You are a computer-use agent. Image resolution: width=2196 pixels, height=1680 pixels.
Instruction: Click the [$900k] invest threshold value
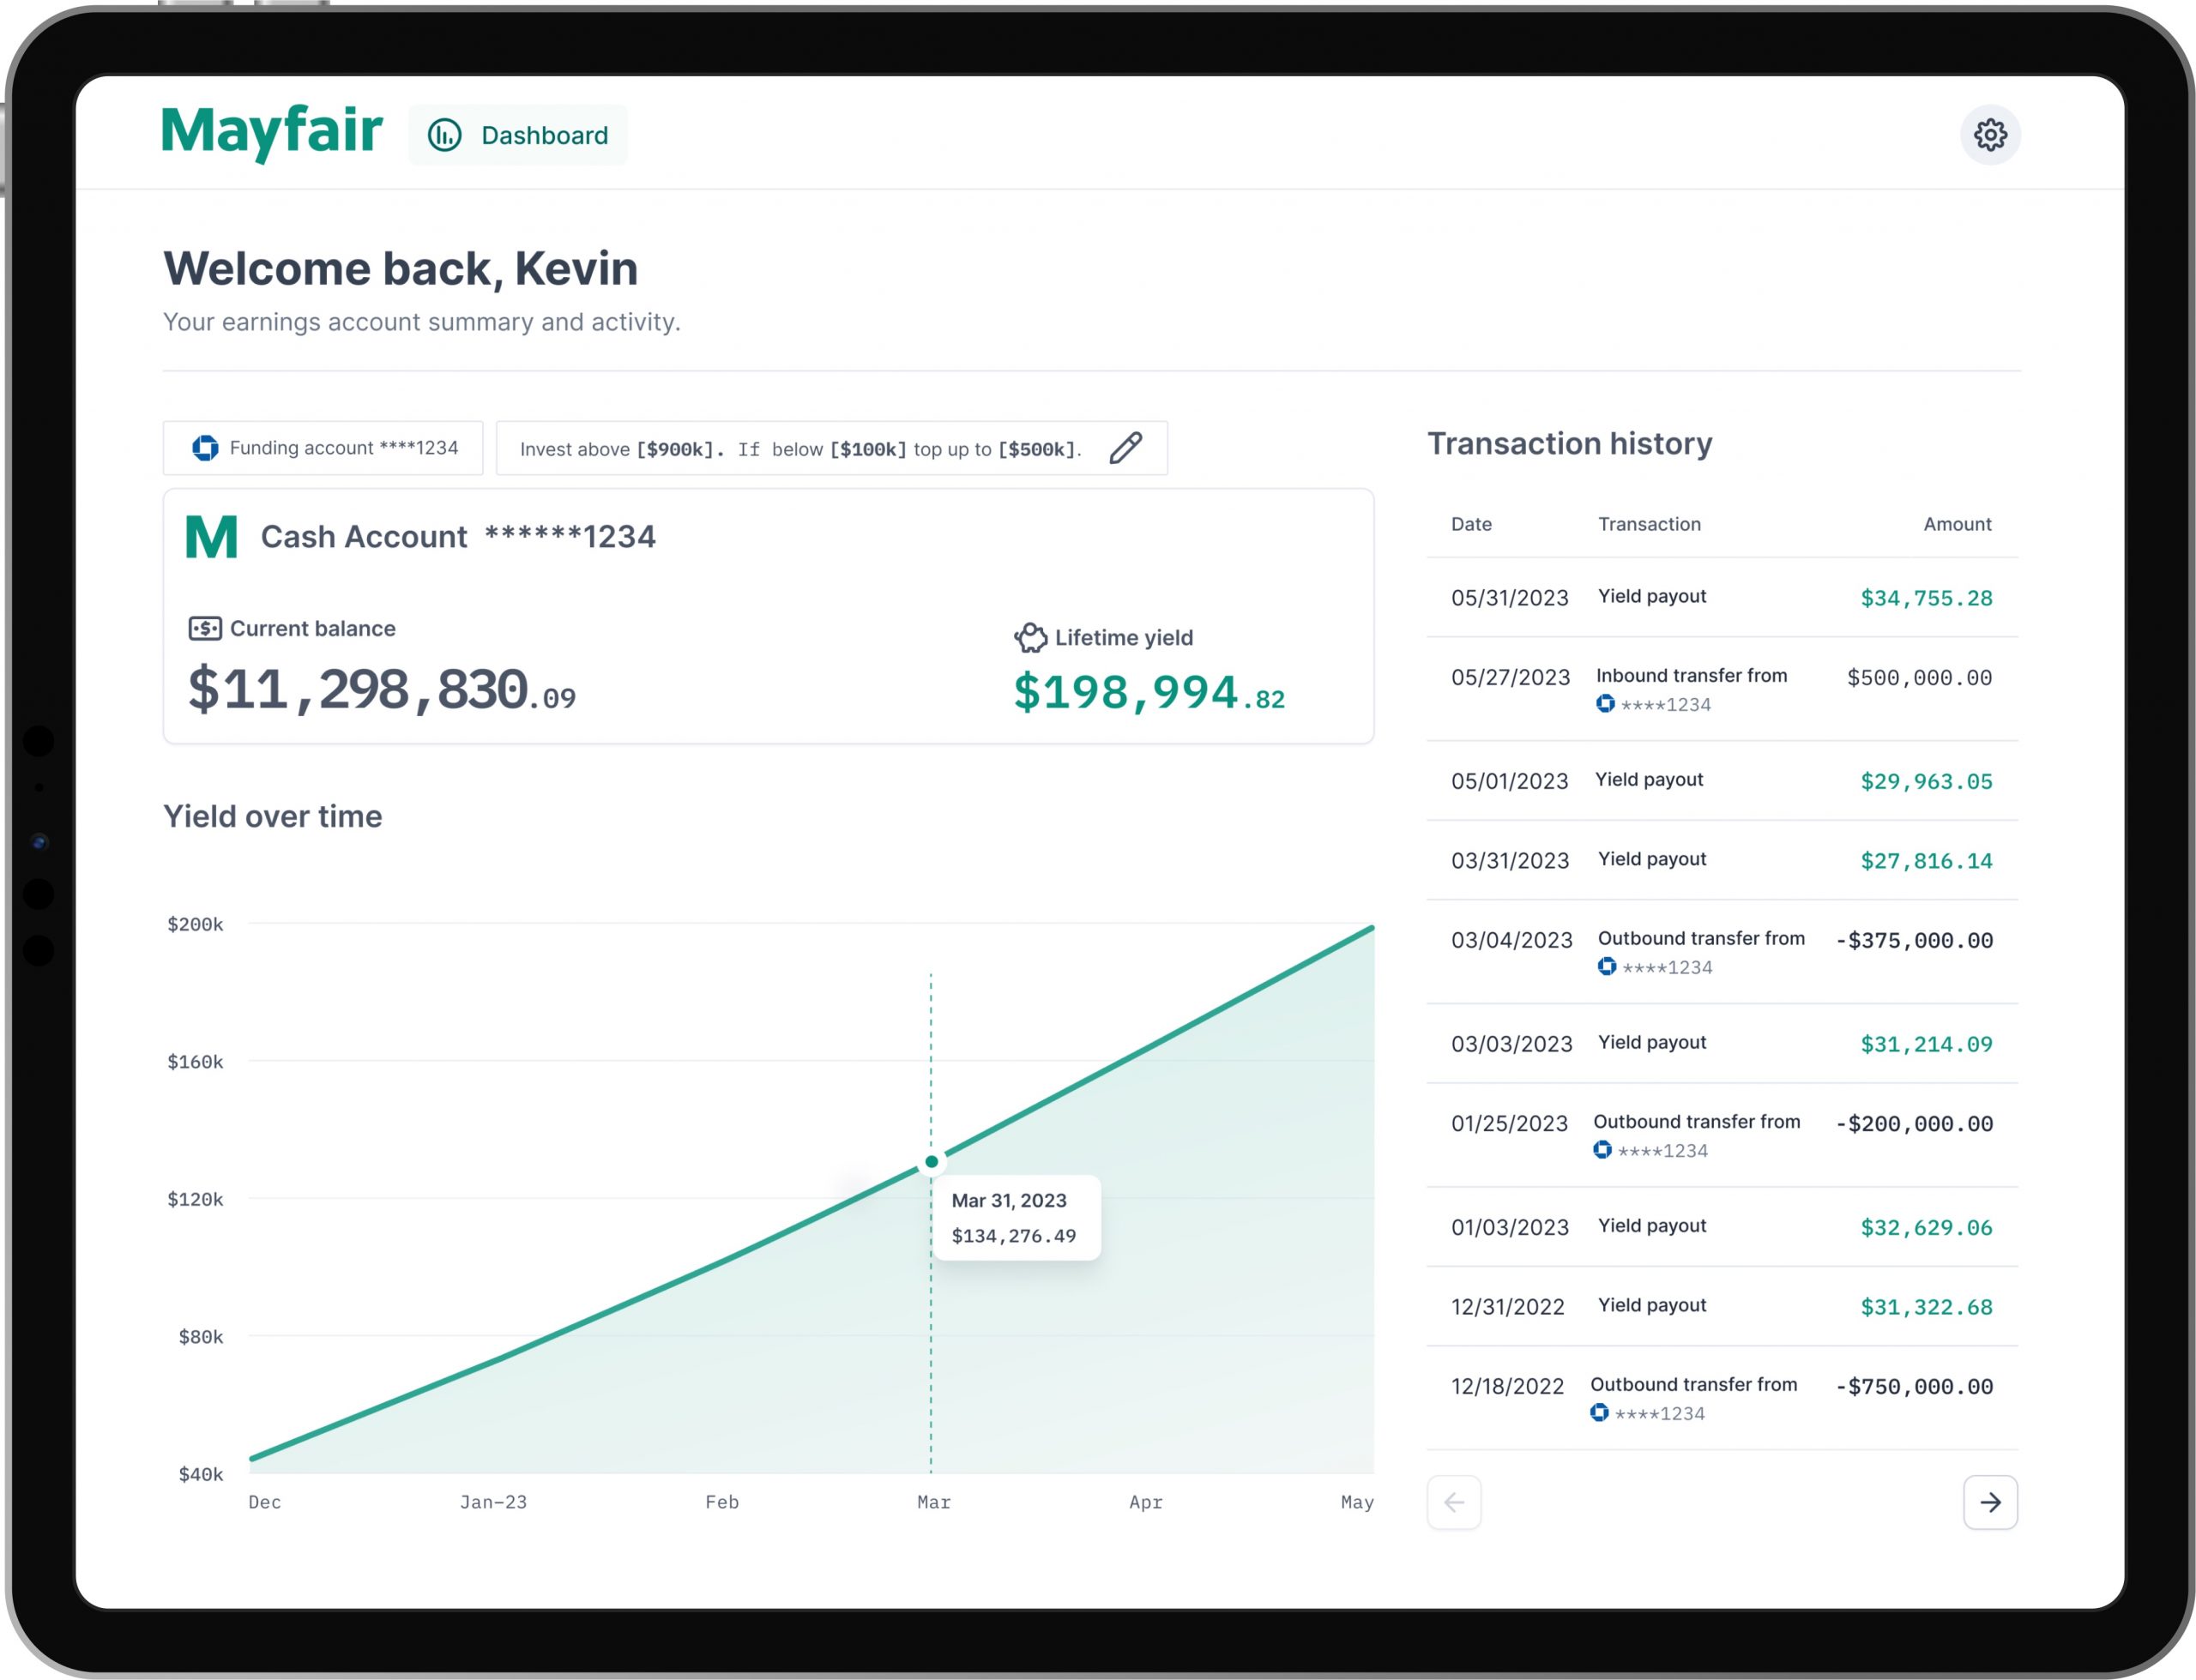(676, 449)
